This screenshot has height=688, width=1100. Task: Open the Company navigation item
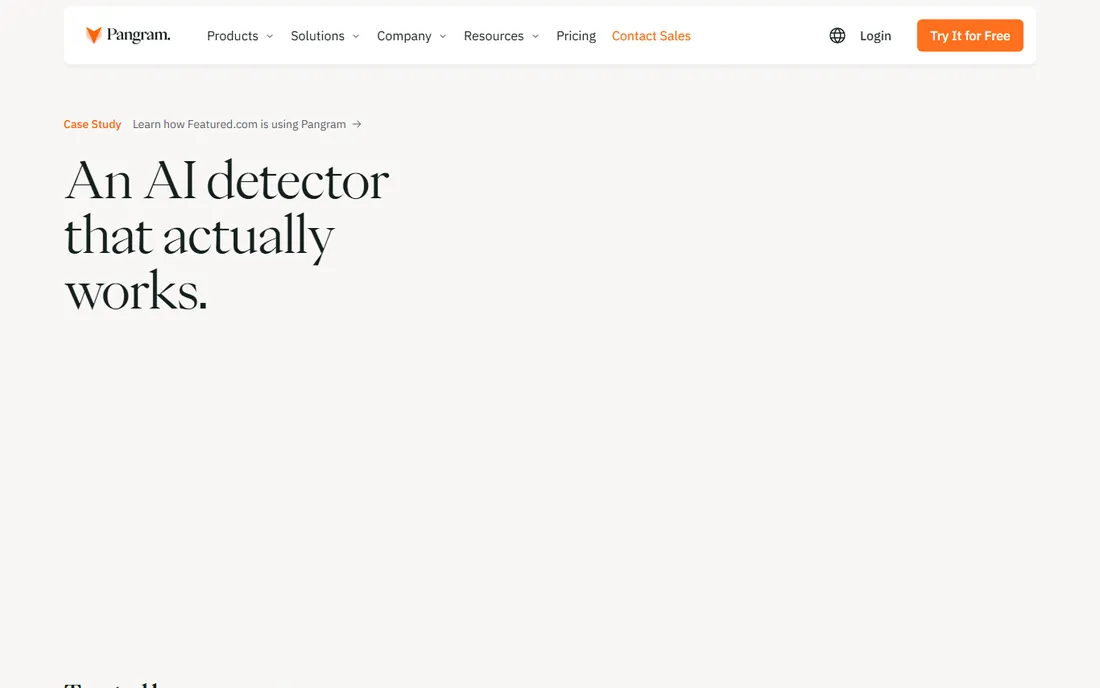[404, 36]
